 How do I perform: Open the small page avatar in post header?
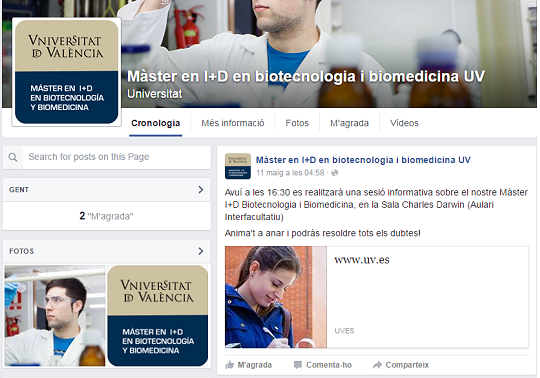(238, 166)
